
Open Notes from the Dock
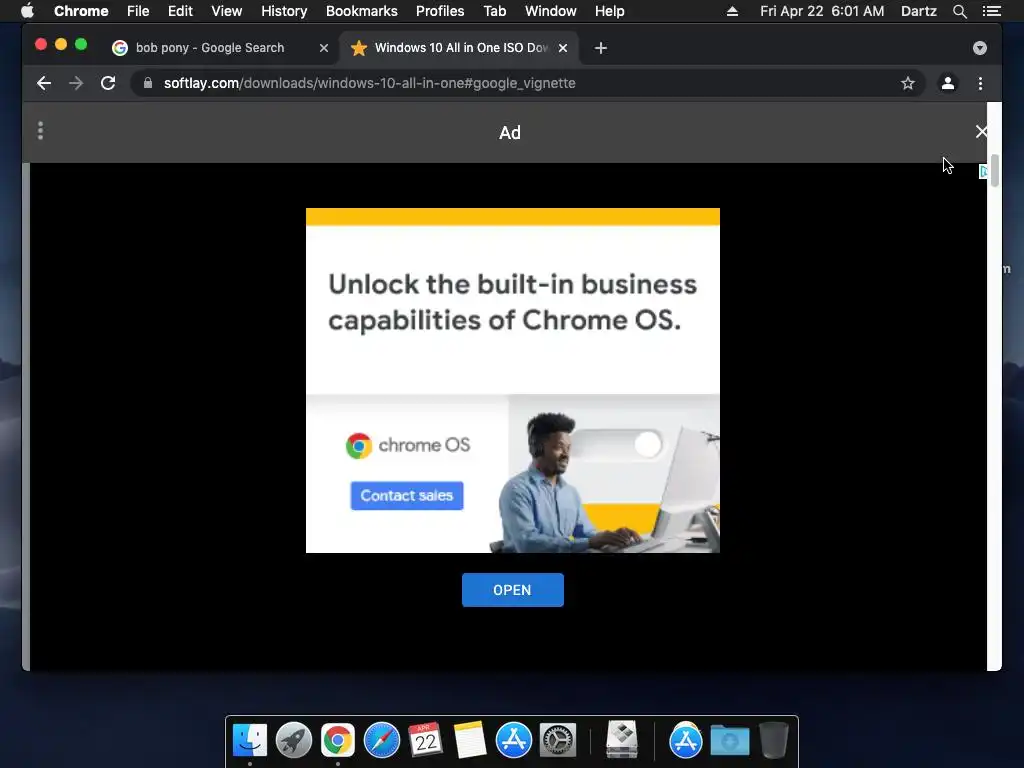(x=470, y=740)
